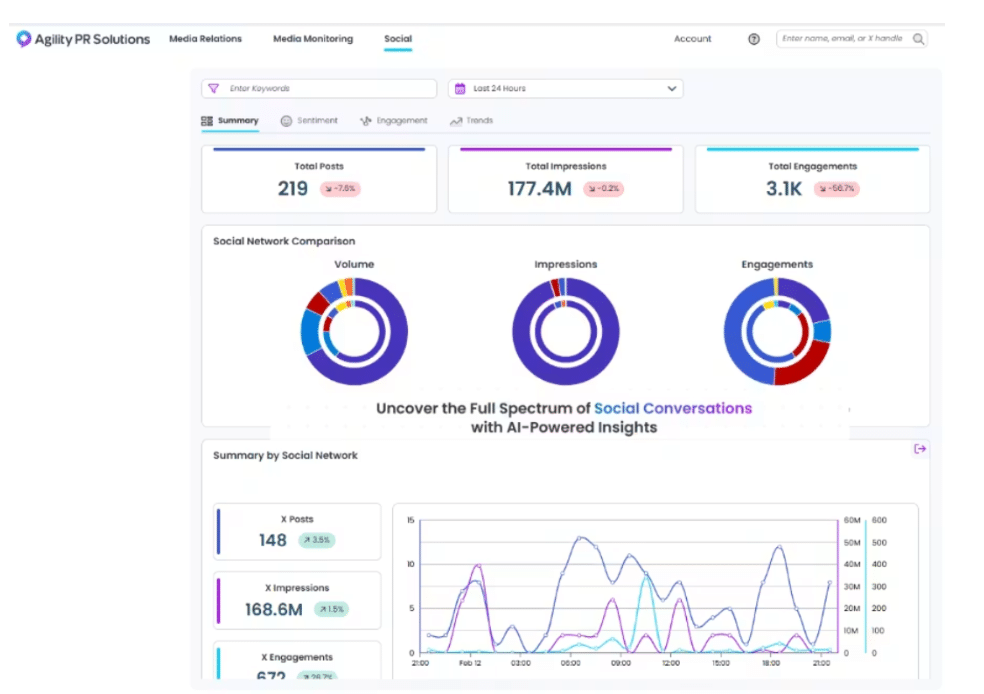984x694 pixels.
Task: Switch to the Summary tab
Action: point(230,120)
